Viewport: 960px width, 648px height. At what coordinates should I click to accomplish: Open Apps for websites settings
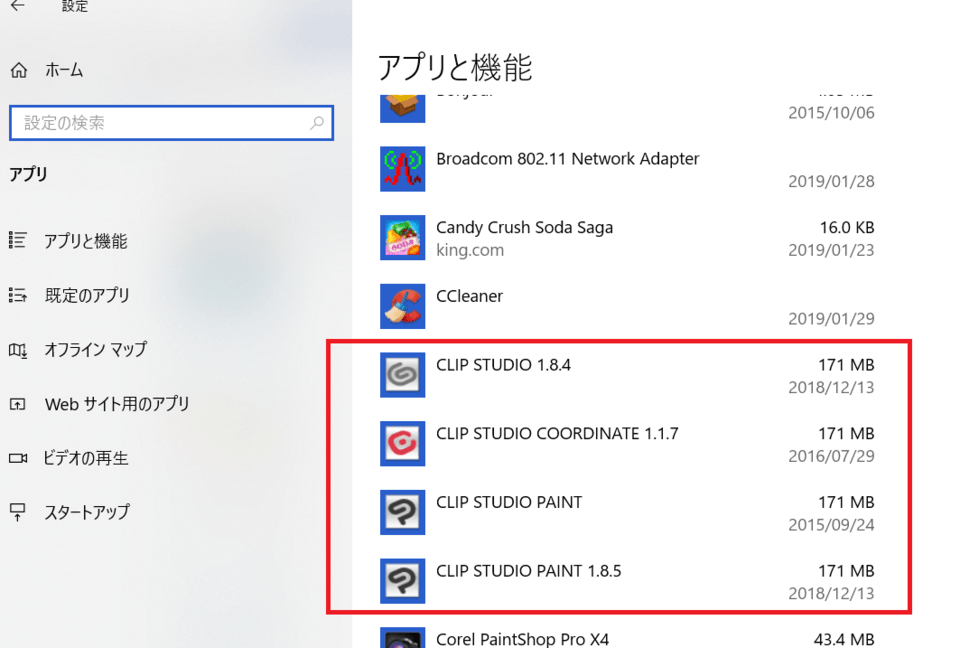[116, 404]
